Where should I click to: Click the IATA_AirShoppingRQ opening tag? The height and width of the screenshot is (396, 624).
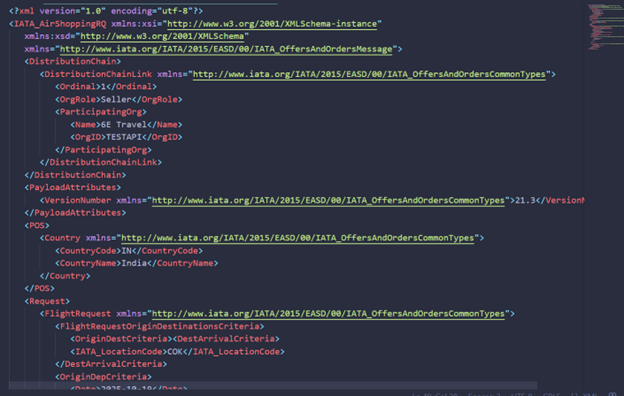click(x=58, y=24)
